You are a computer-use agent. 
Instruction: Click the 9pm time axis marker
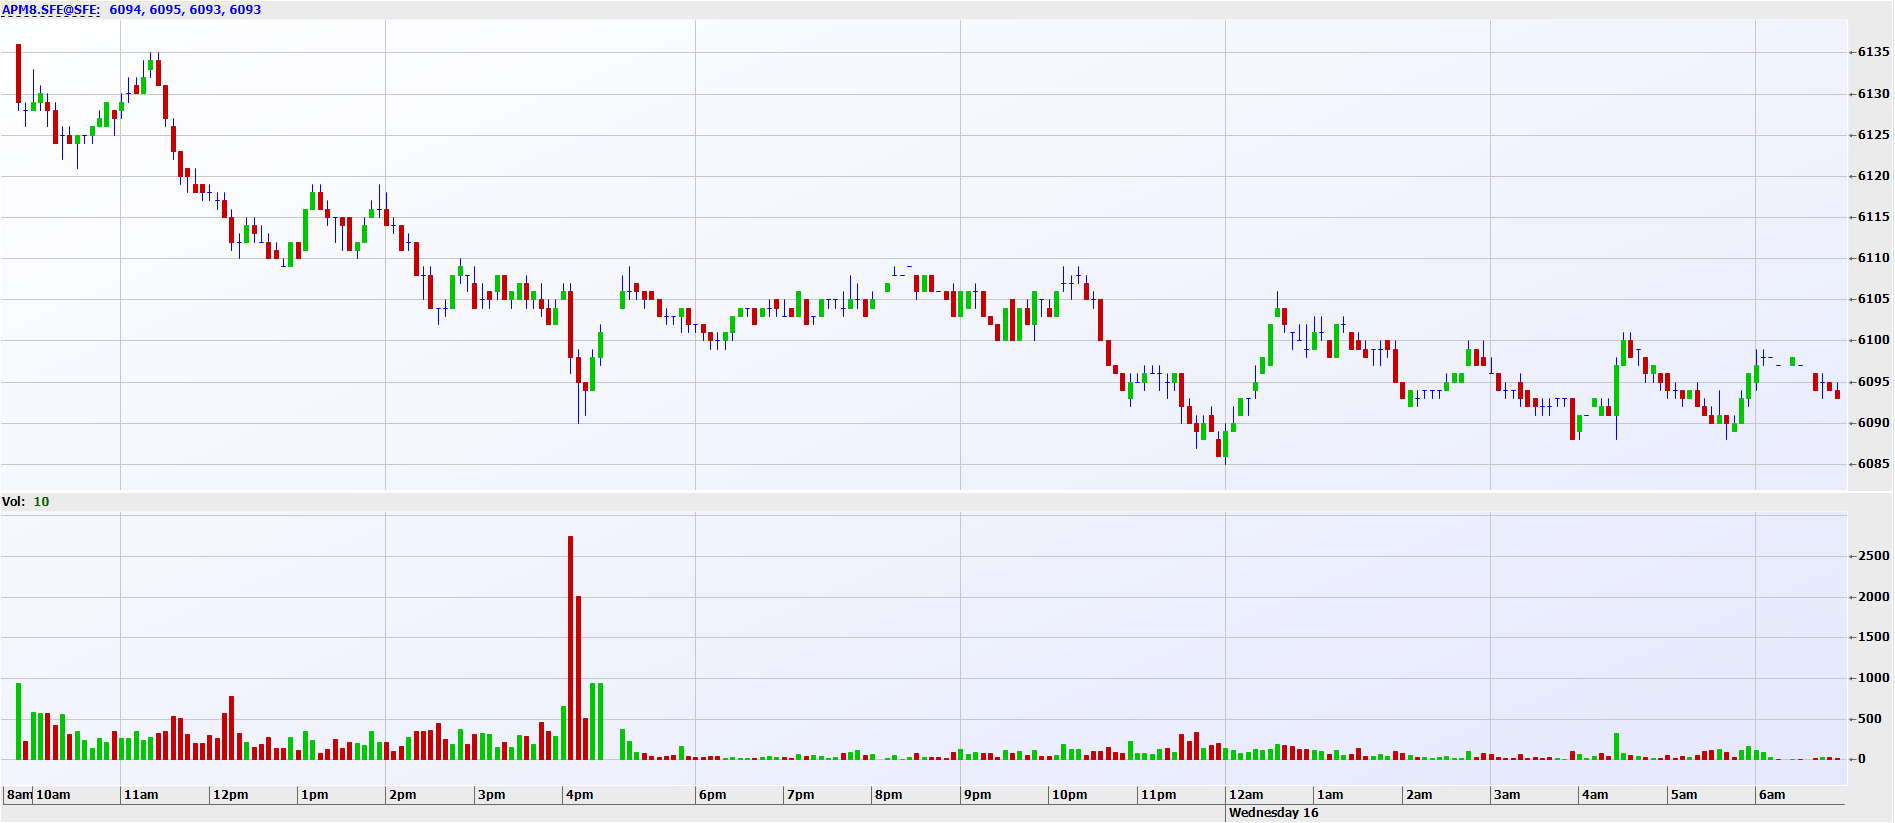coord(978,795)
